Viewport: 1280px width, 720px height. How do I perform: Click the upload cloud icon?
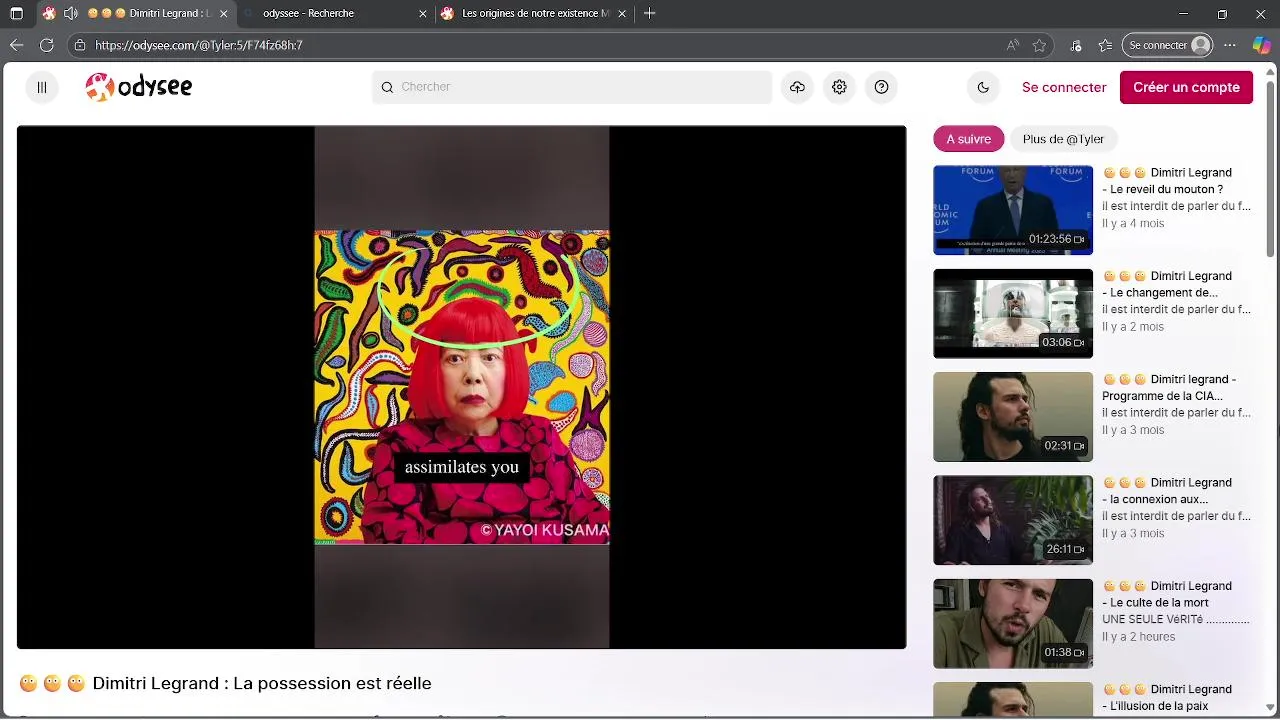797,87
